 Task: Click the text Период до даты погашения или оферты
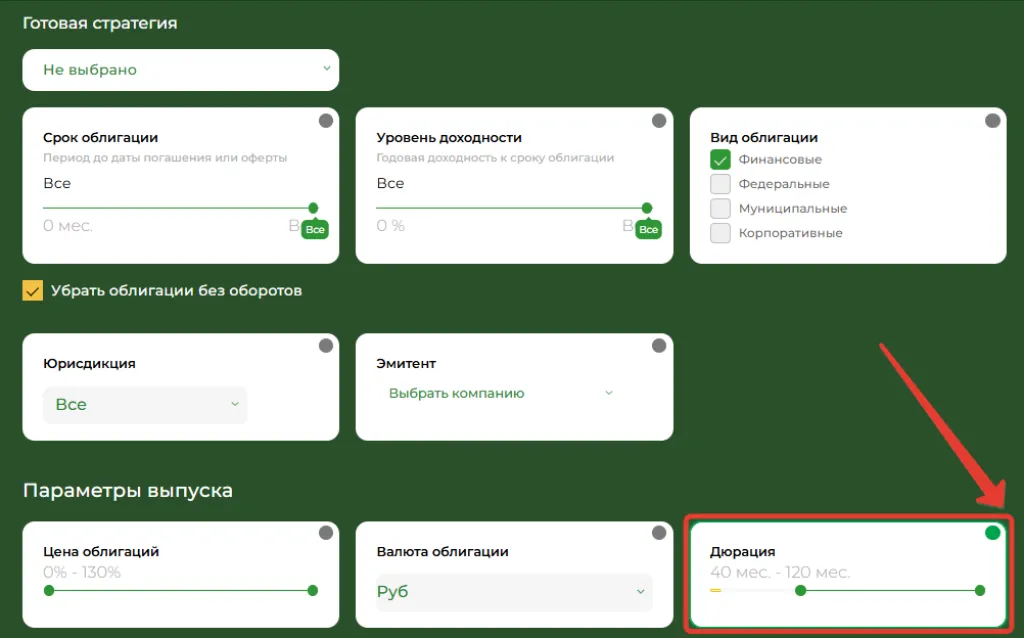pyautogui.click(x=165, y=158)
